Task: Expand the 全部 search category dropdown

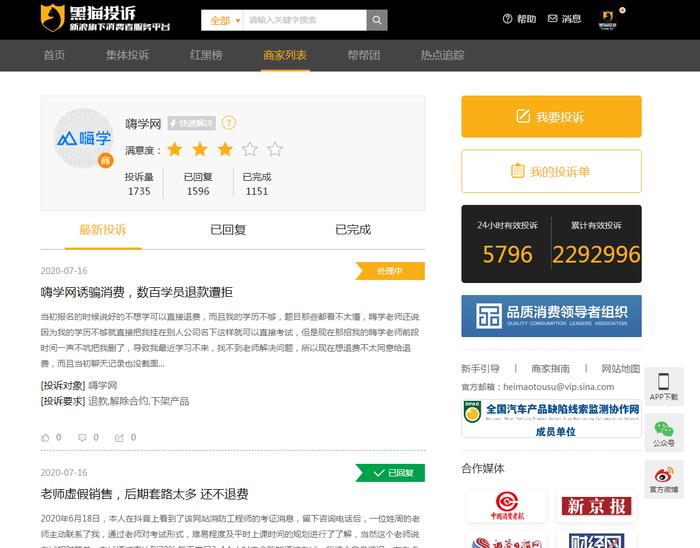Action: click(223, 20)
